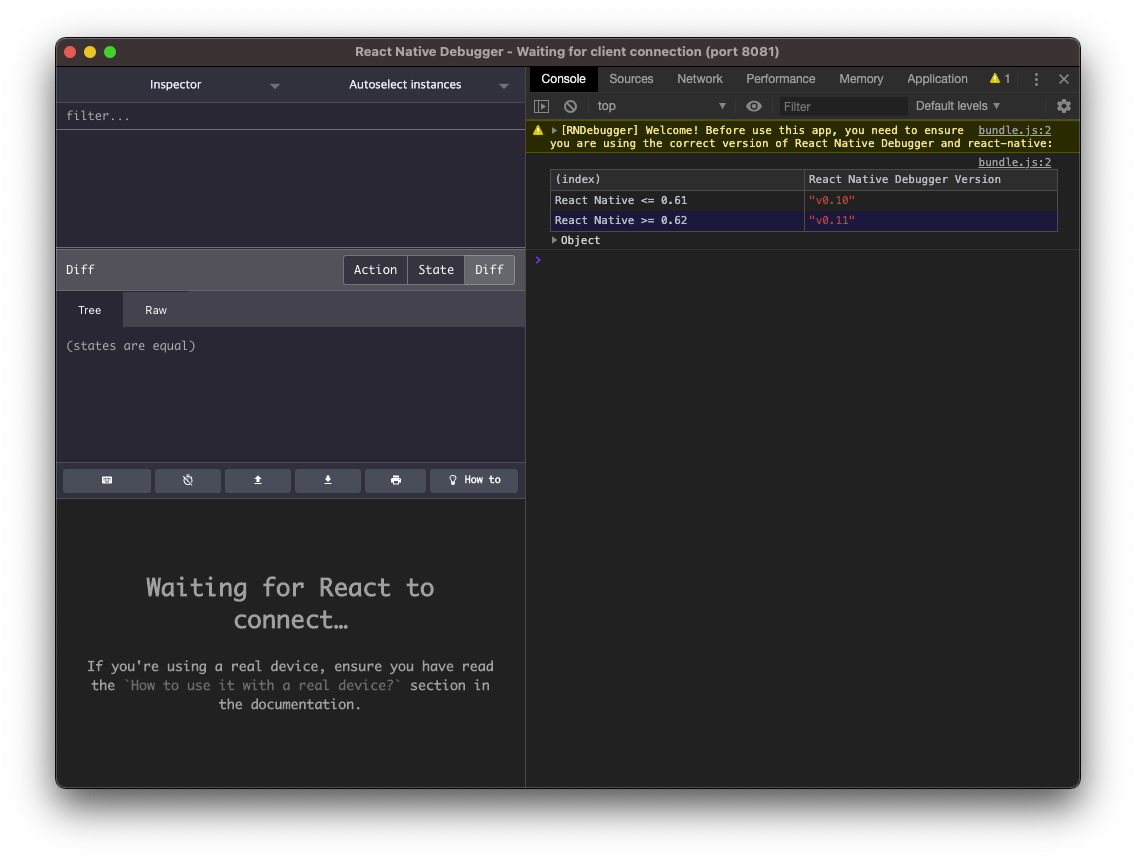1136x862 pixels.
Task: Open the How to help button
Action: tap(474, 480)
